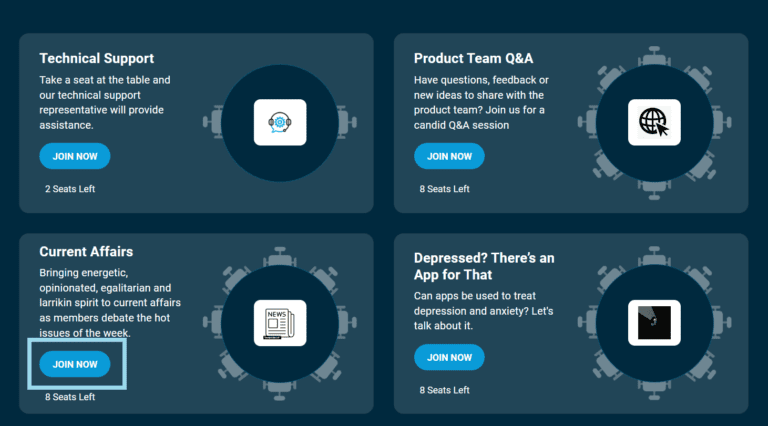This screenshot has width=768, height=426.
Task: Click "8 Seats Left" on the depression card
Action: 445,390
